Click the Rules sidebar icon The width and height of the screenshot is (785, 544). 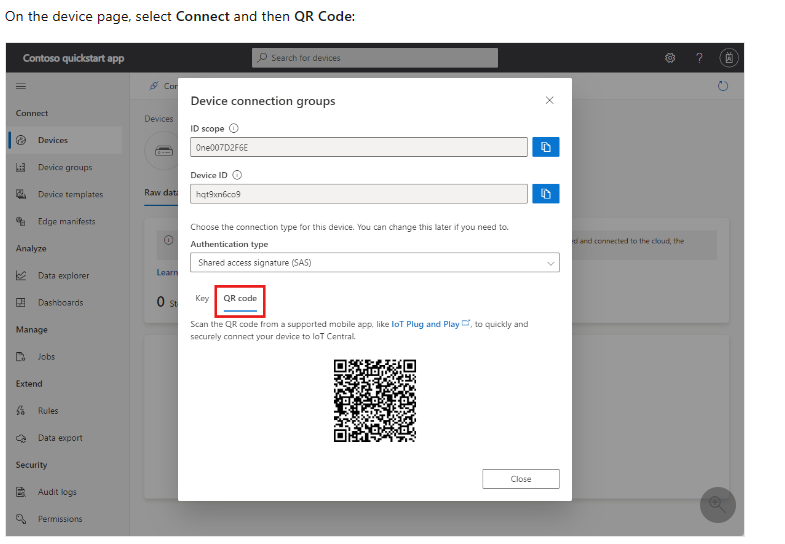pos(21,410)
